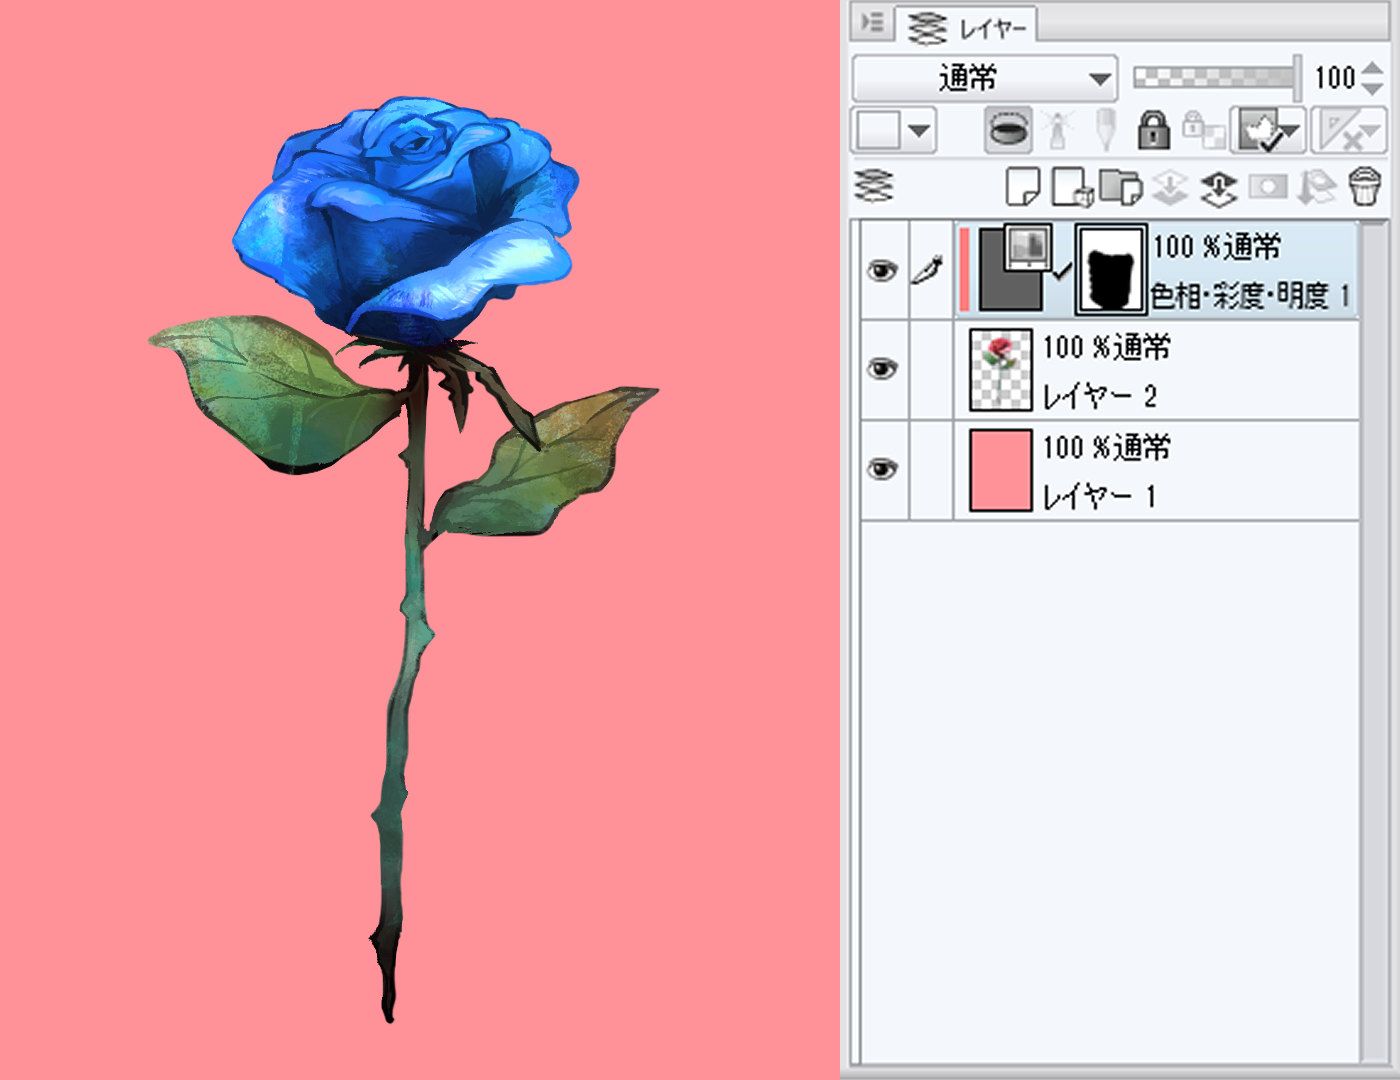The image size is (1400, 1080).
Task: Create a new layer folder
Action: pyautogui.click(x=1120, y=186)
